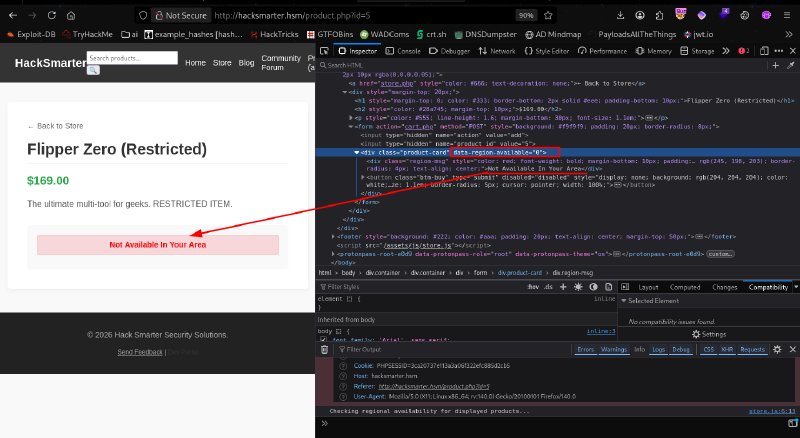Screen dimensions: 800x438
Task: Open the DevTools three-dot customize menu
Action: [x=779, y=51]
